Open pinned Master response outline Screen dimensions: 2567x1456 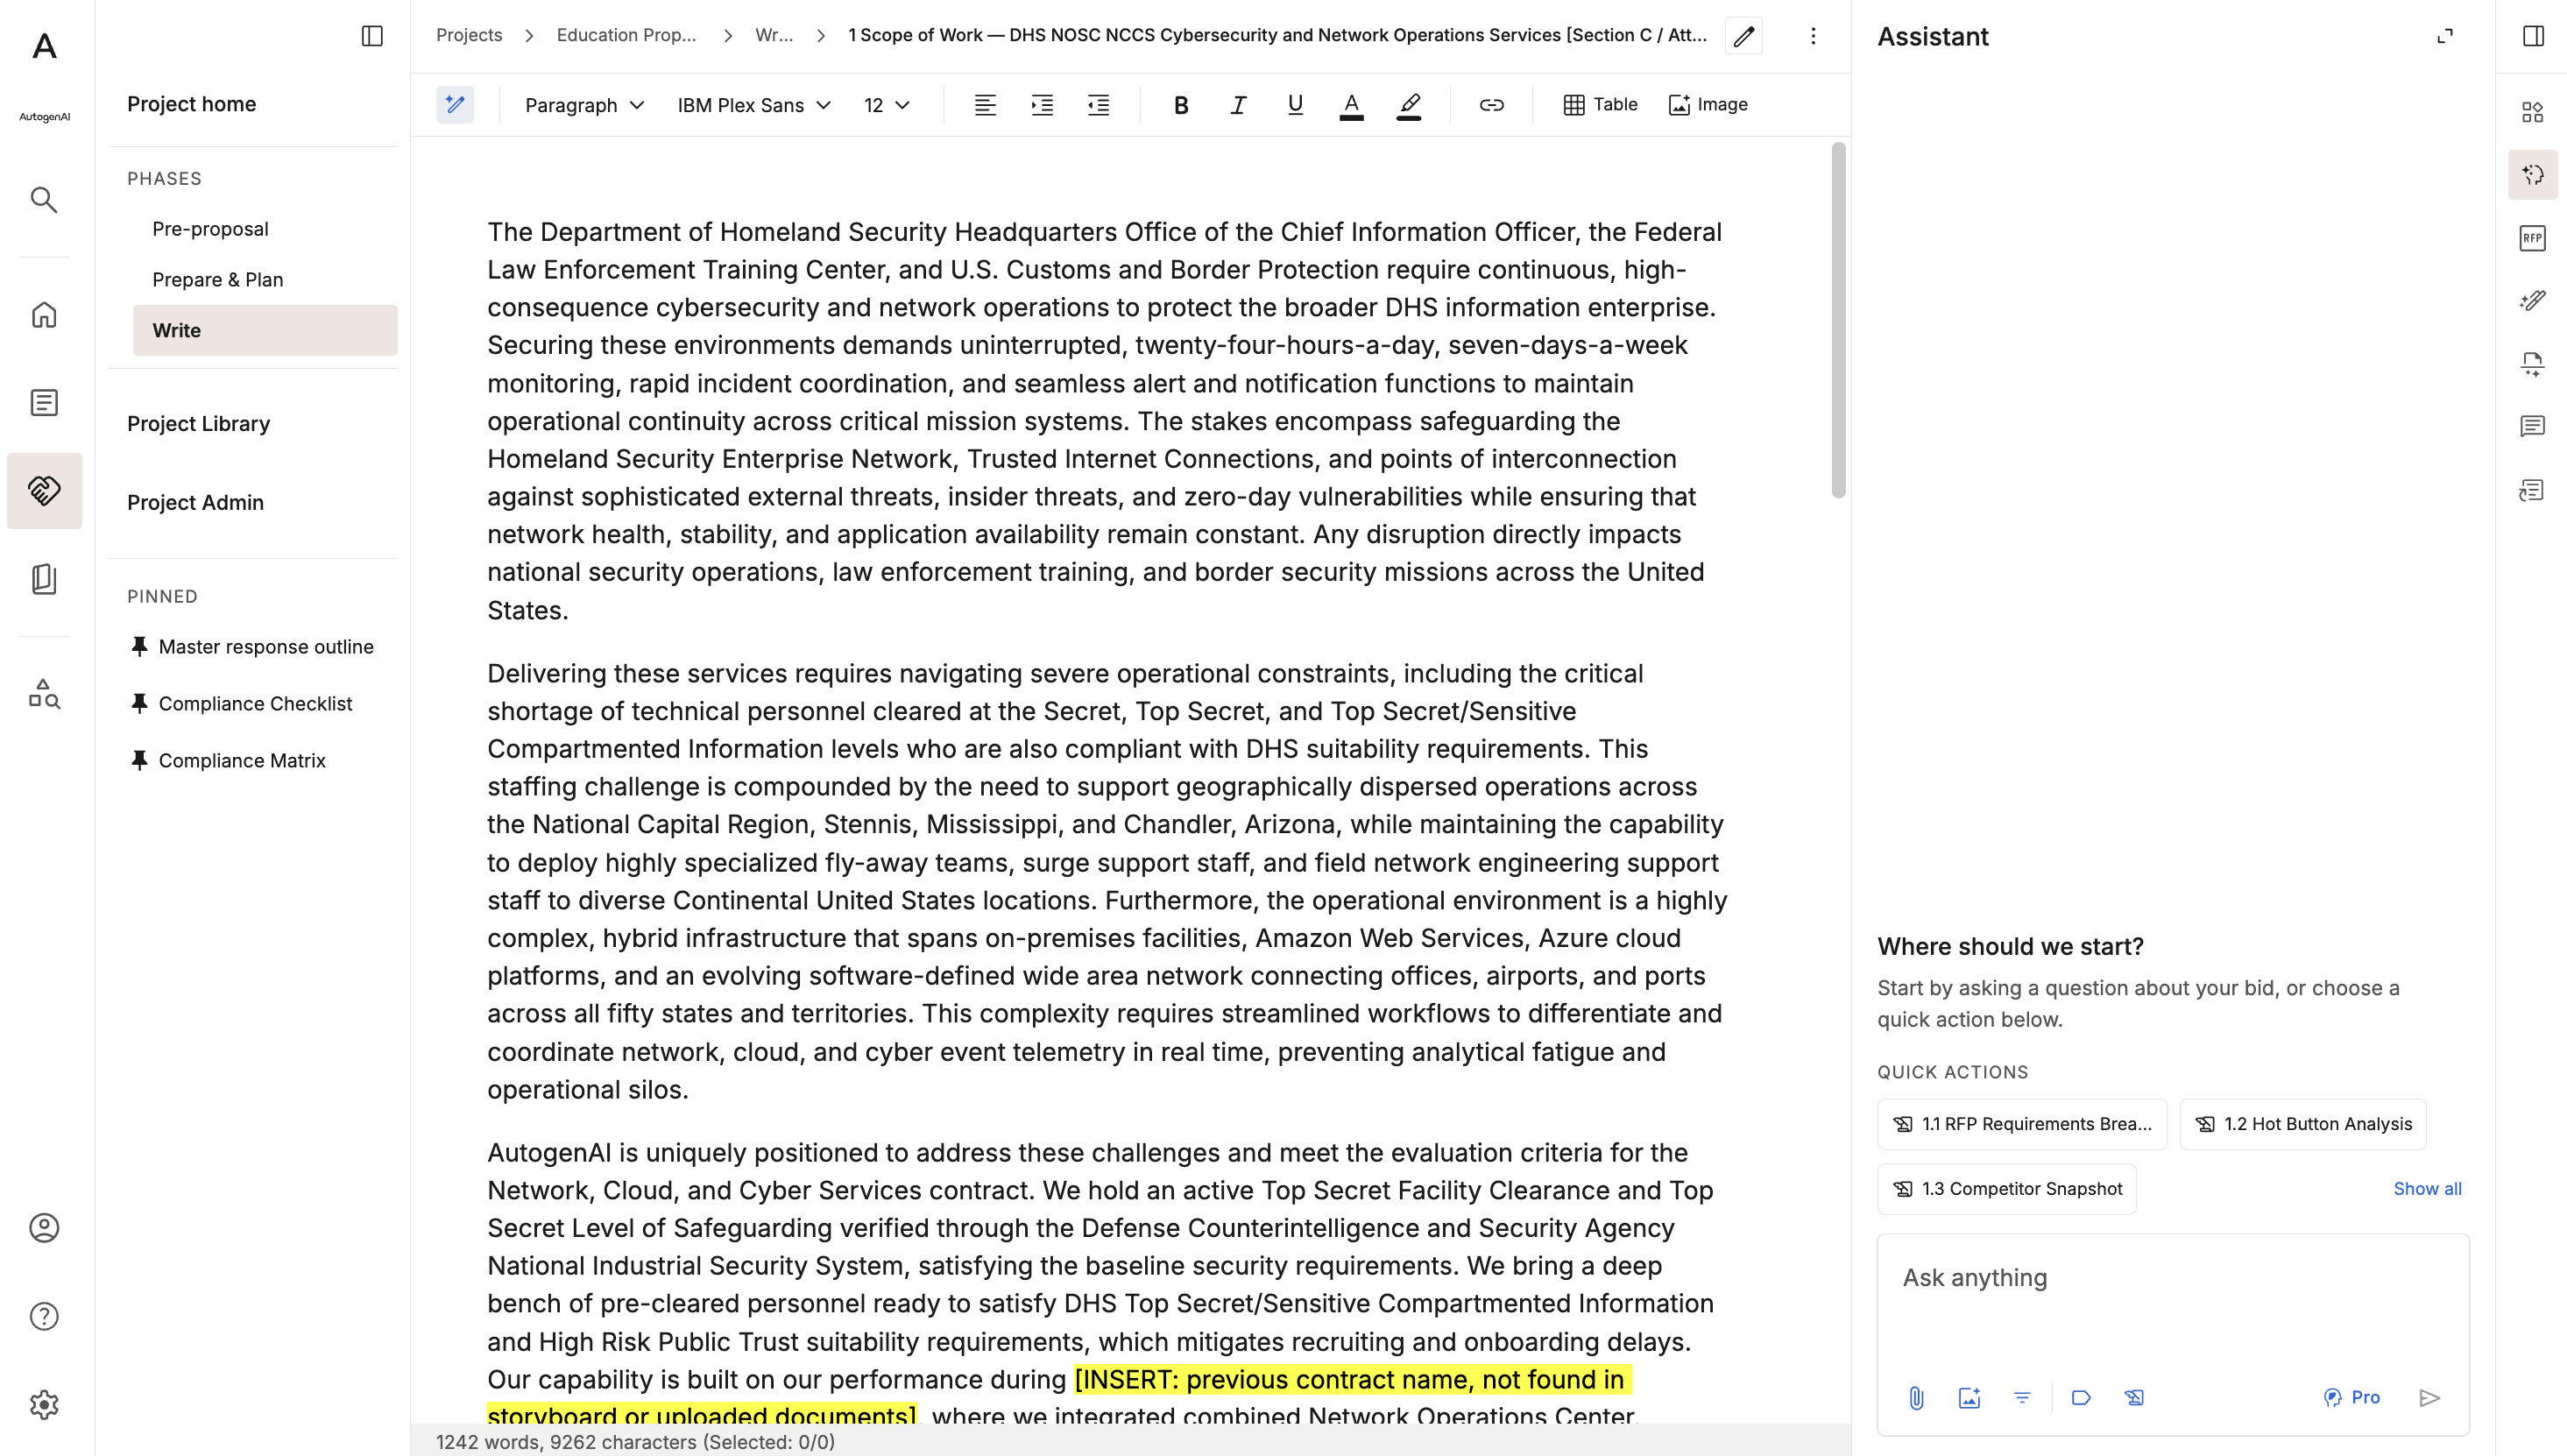(x=252, y=647)
